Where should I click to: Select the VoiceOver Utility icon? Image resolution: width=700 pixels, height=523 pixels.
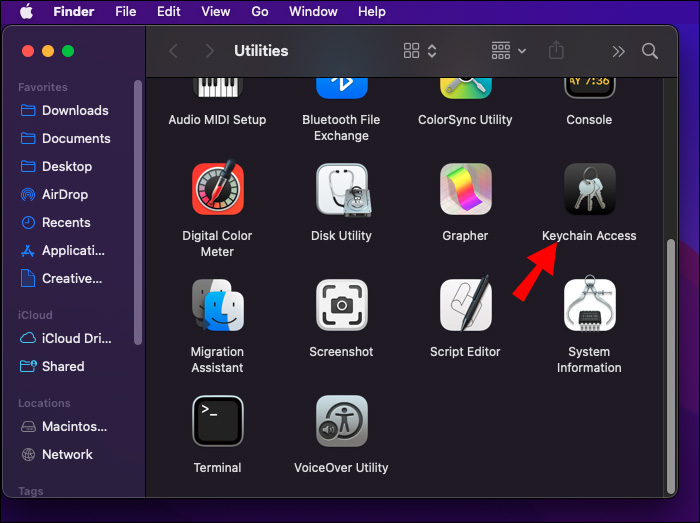[x=342, y=421]
